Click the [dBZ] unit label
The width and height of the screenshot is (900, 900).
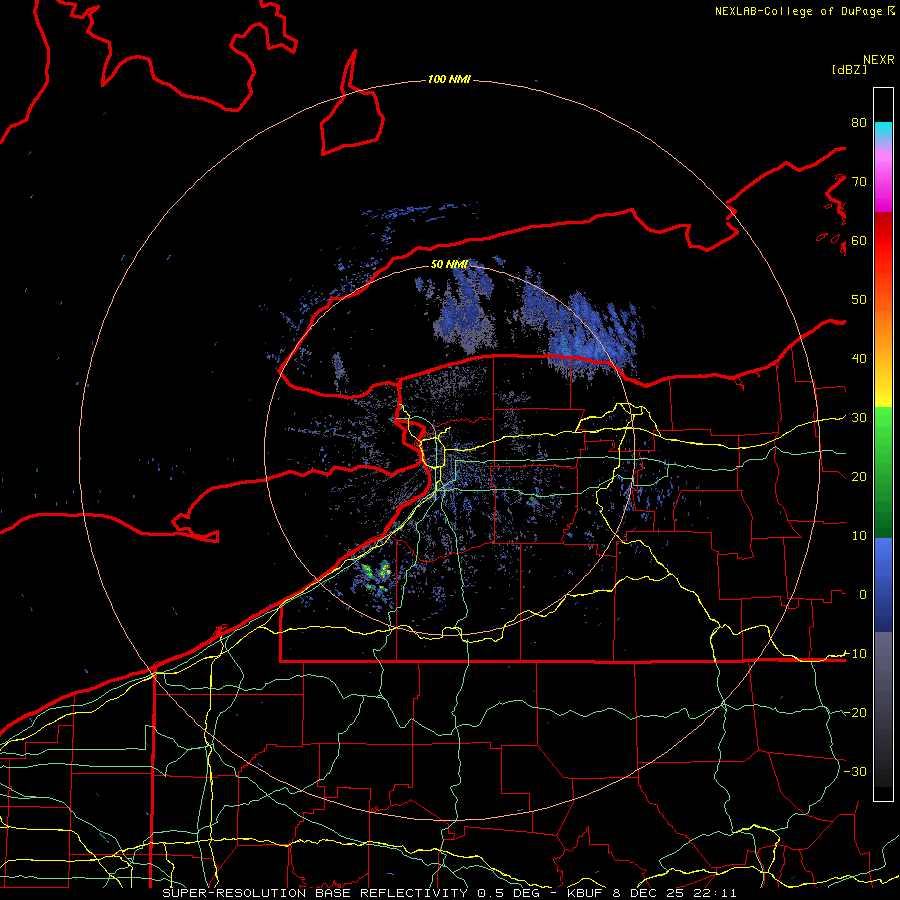point(849,69)
